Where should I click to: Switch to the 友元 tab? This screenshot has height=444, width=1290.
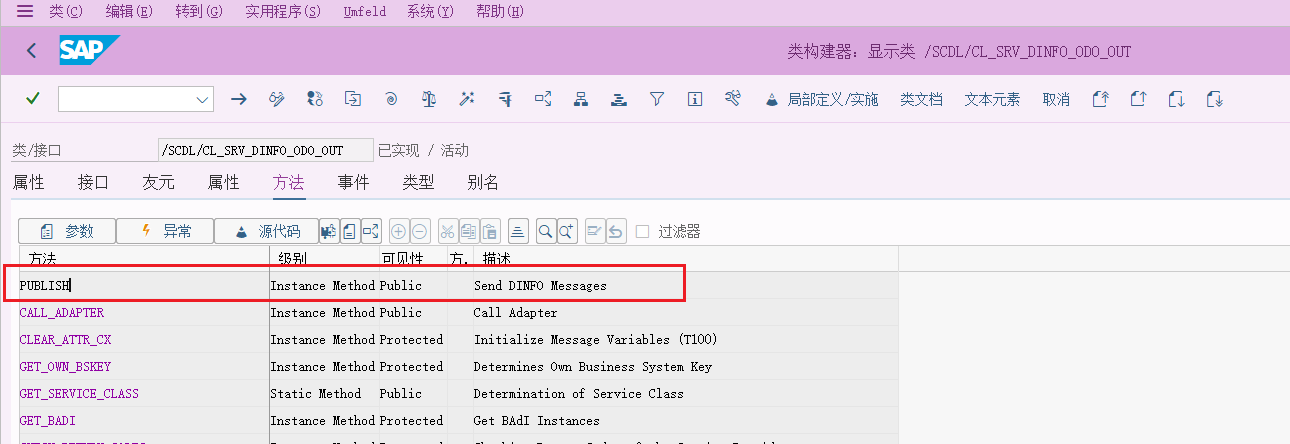(158, 182)
